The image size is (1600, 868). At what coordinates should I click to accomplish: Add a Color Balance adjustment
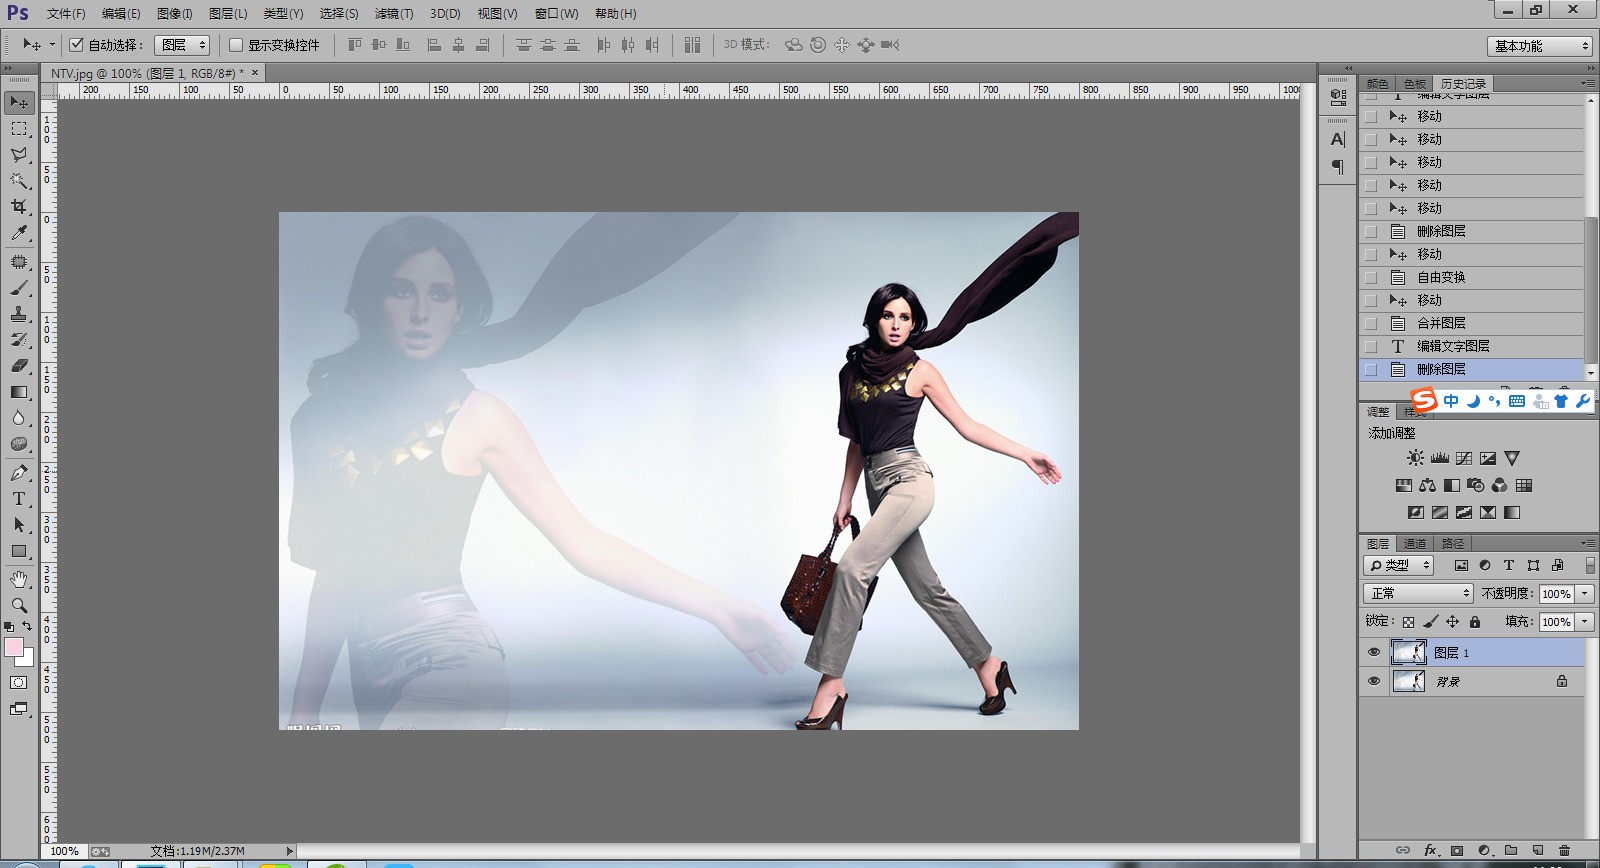coord(1427,485)
